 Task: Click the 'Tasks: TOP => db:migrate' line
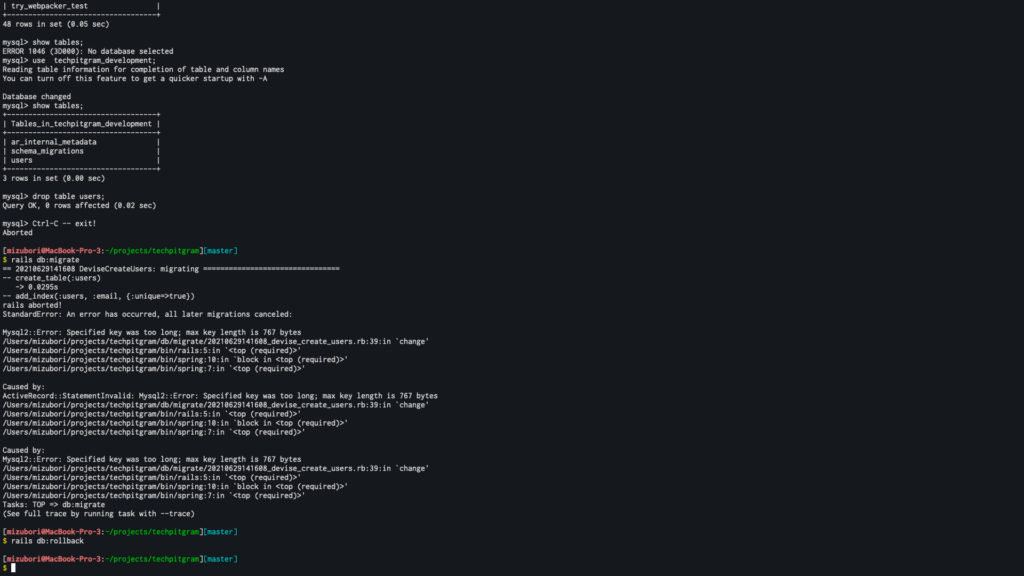pyautogui.click(x=54, y=504)
